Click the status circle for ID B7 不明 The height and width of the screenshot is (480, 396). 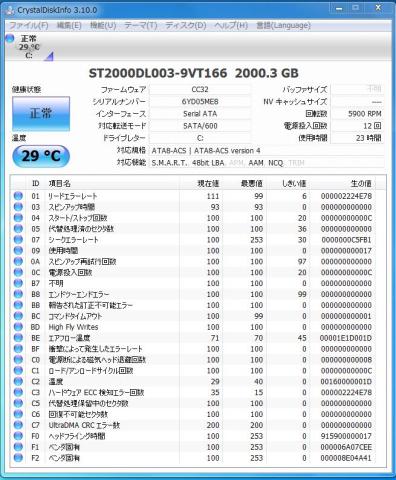[18, 283]
